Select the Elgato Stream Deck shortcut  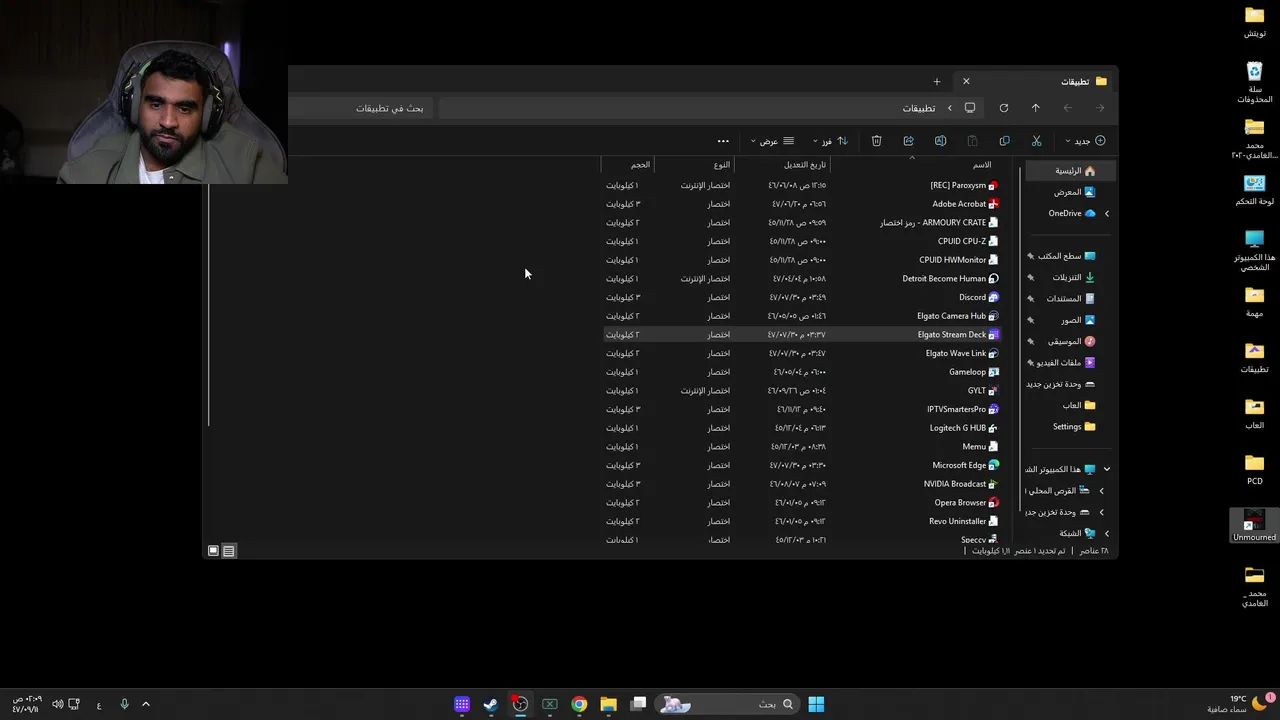click(958, 335)
